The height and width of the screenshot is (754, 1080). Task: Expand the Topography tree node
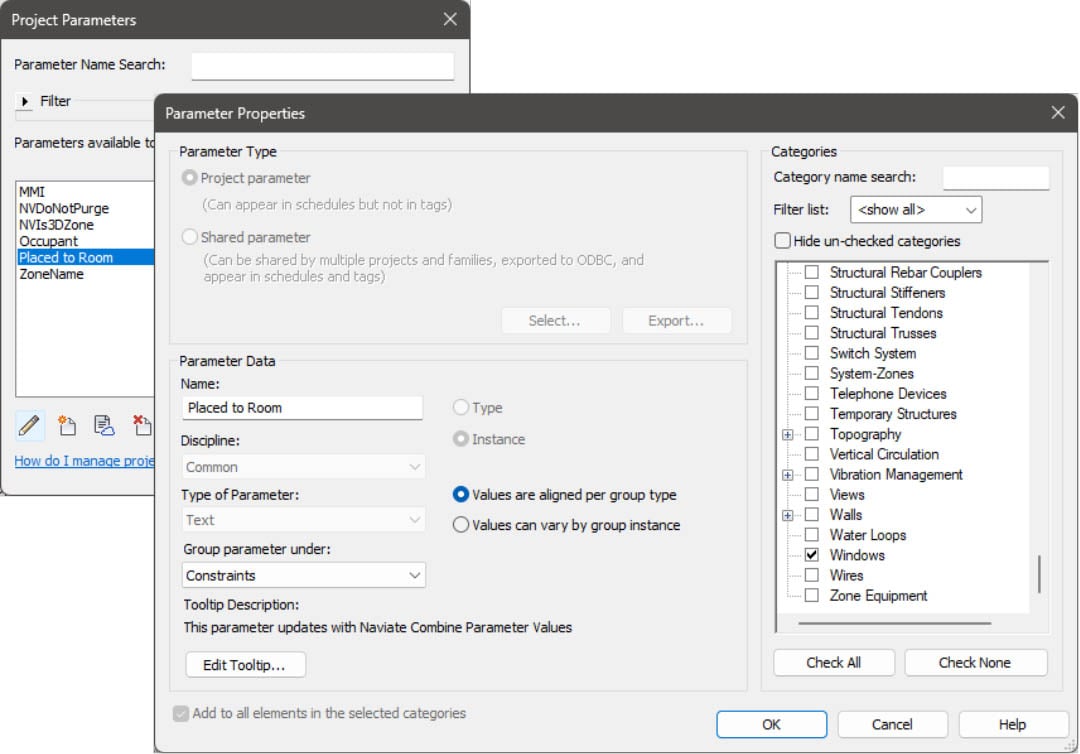[x=789, y=434]
